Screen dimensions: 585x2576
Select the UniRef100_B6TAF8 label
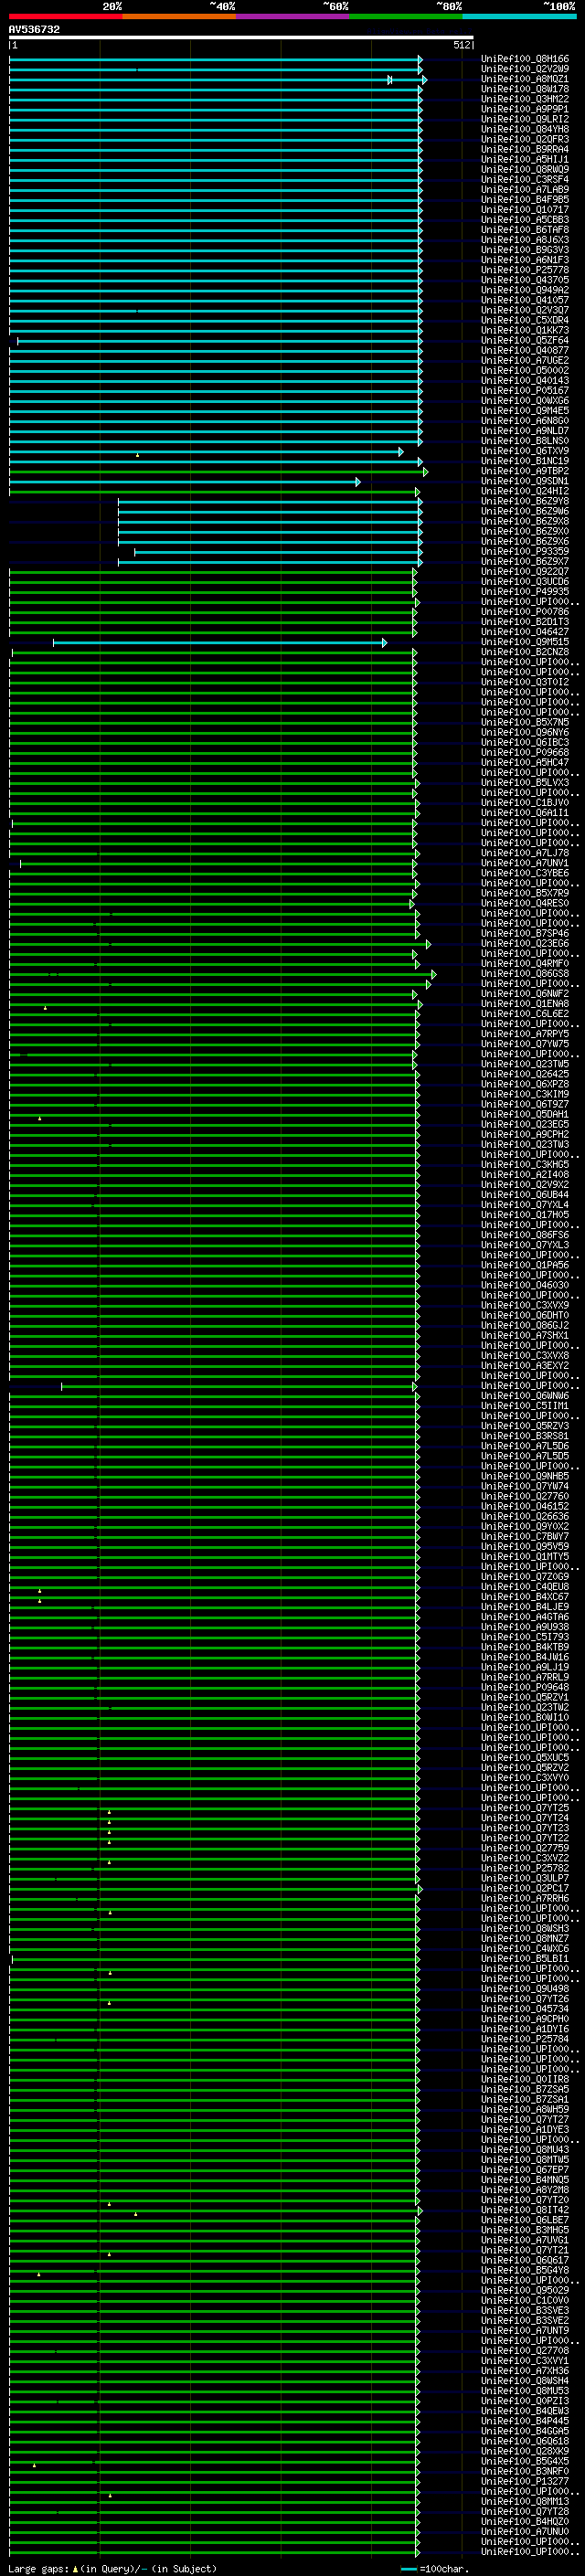coord(525,230)
